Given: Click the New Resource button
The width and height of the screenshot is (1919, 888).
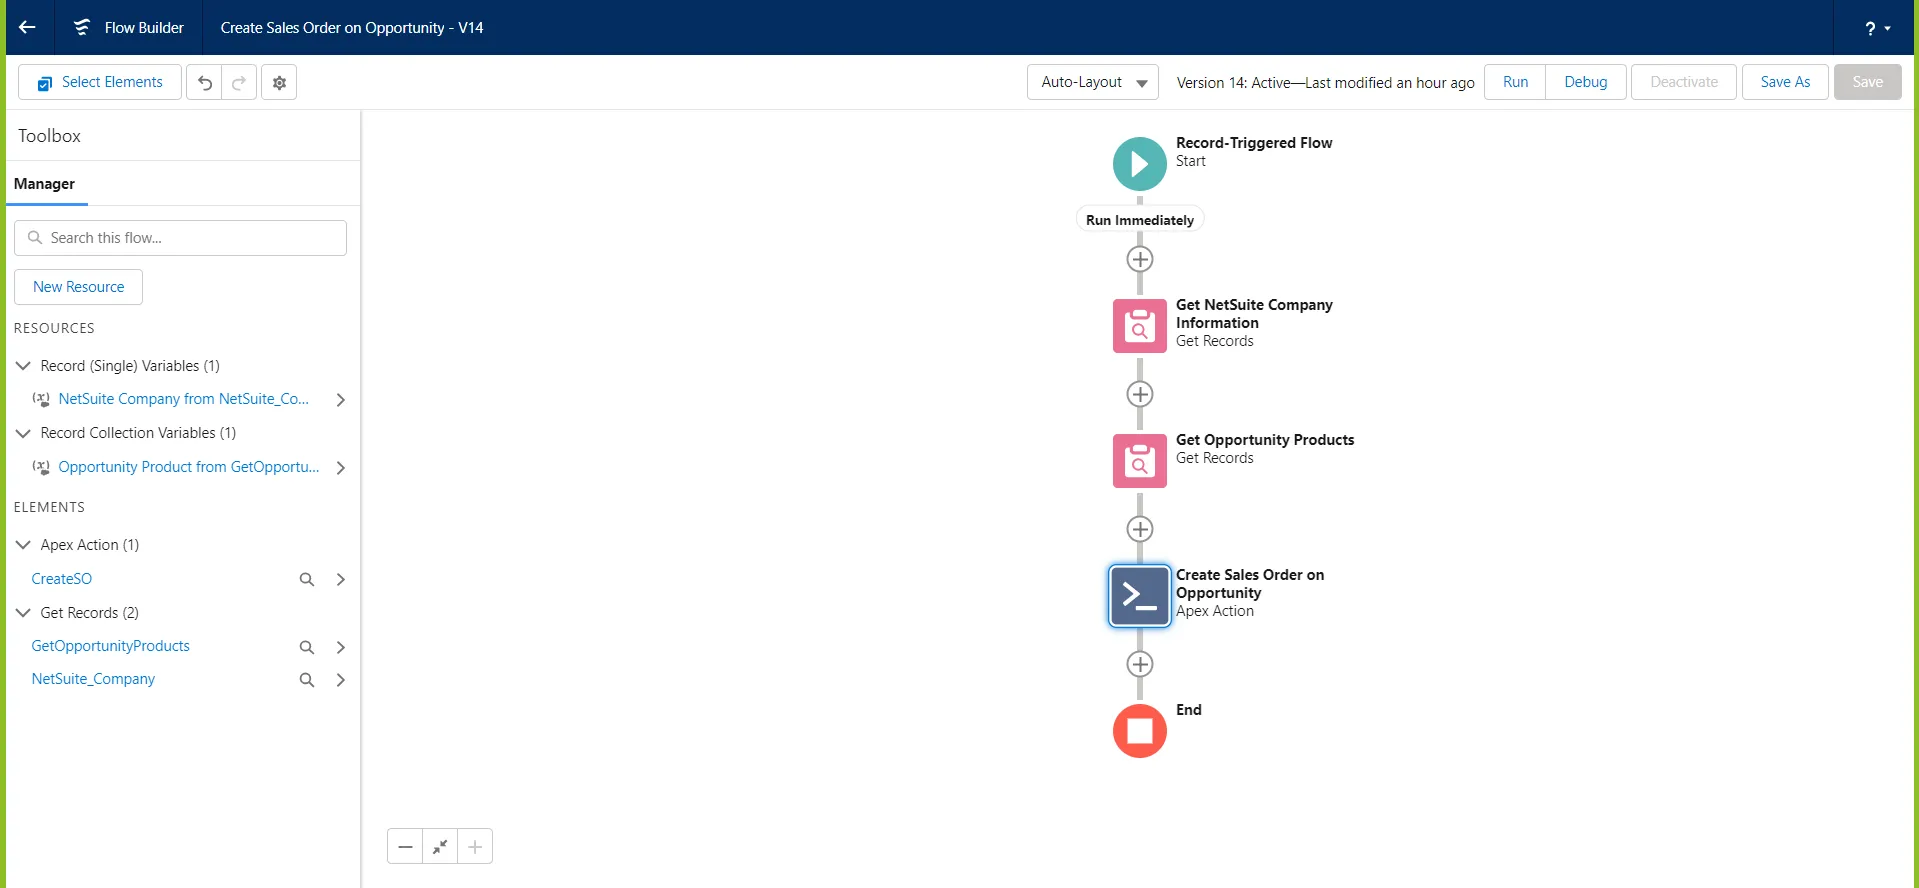Looking at the screenshot, I should point(79,287).
